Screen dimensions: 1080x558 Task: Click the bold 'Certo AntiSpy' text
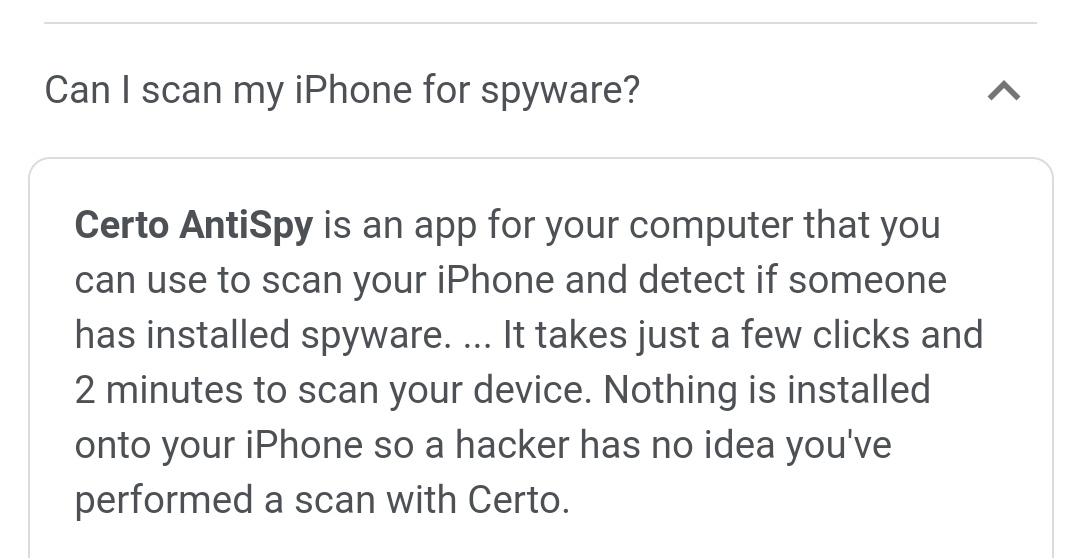click(x=194, y=225)
